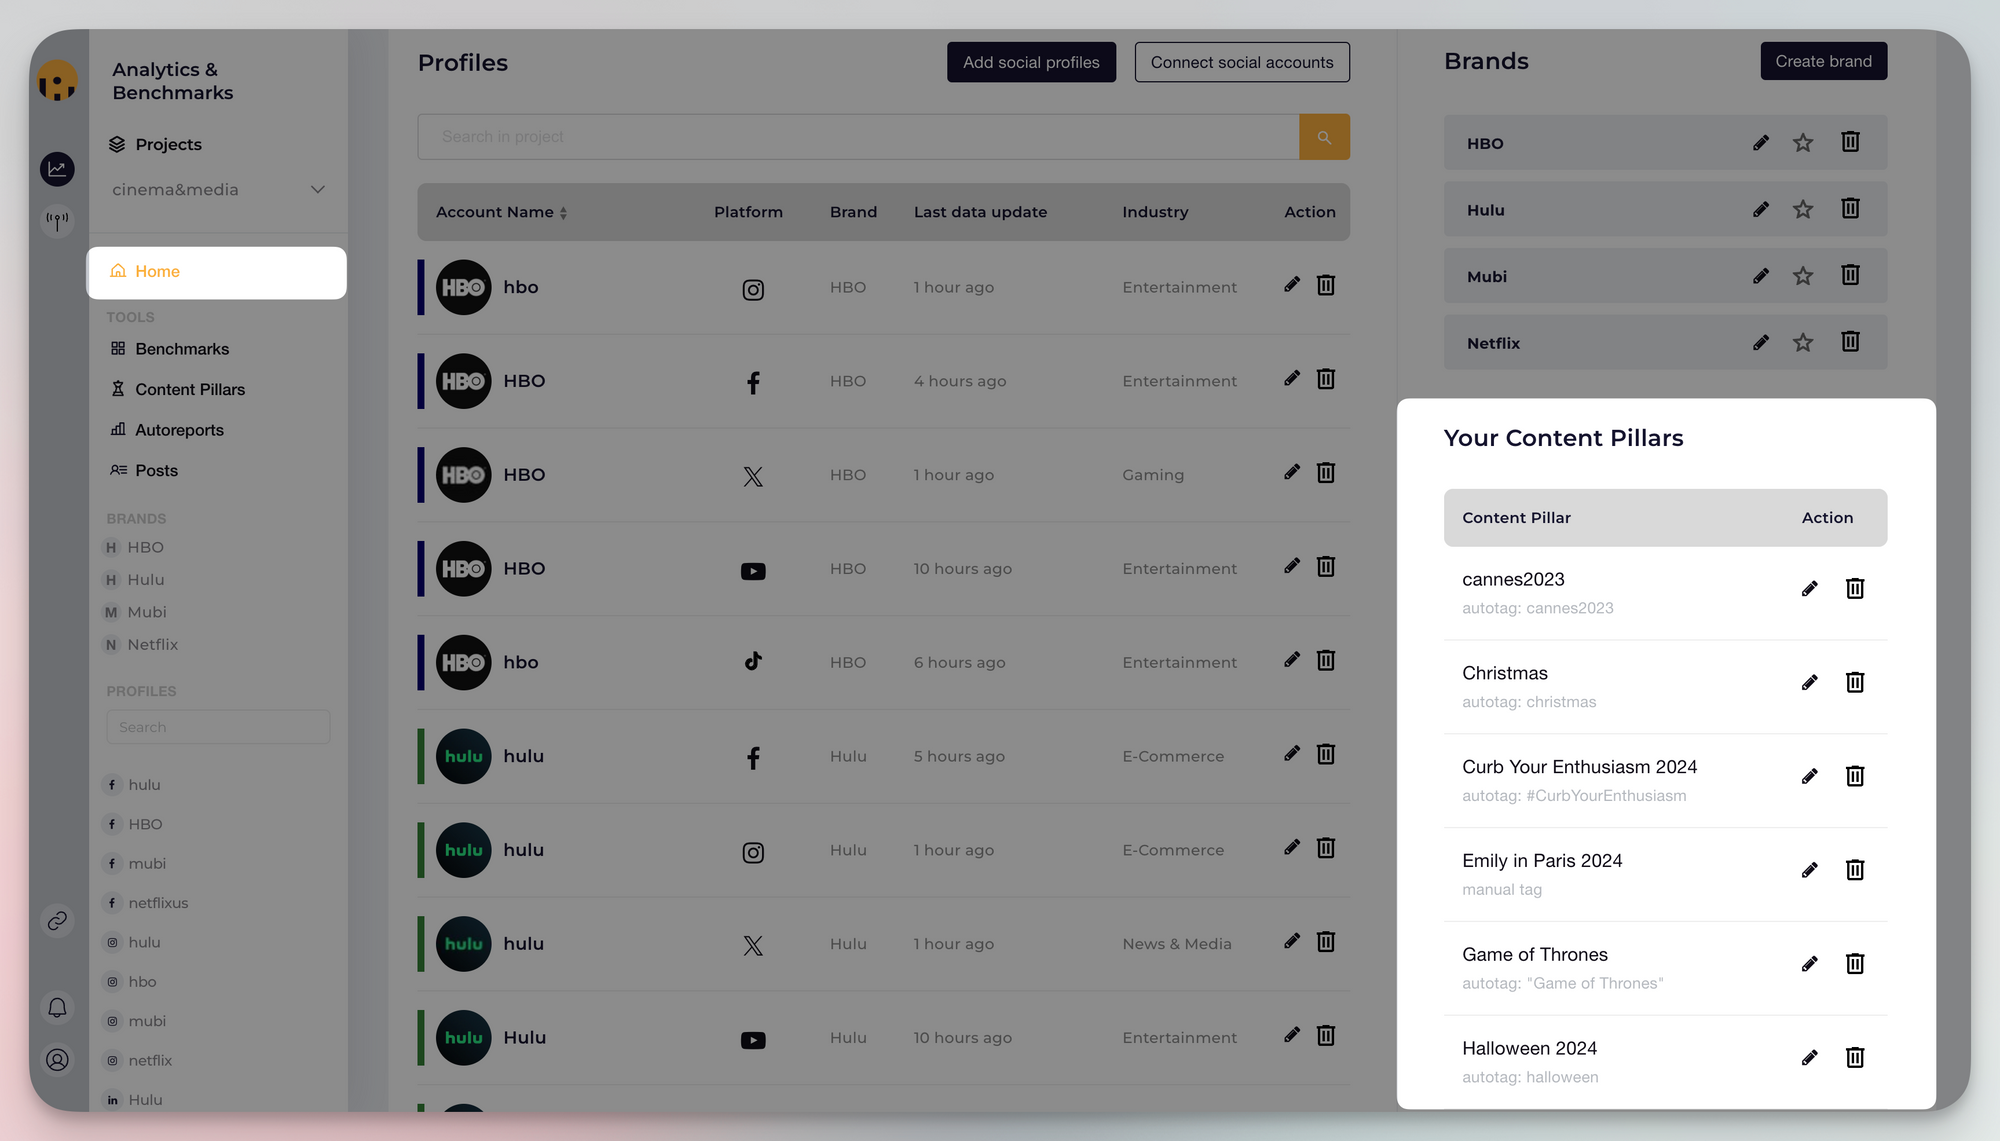Open Autoreports tool
This screenshot has width=2000, height=1141.
tap(179, 430)
